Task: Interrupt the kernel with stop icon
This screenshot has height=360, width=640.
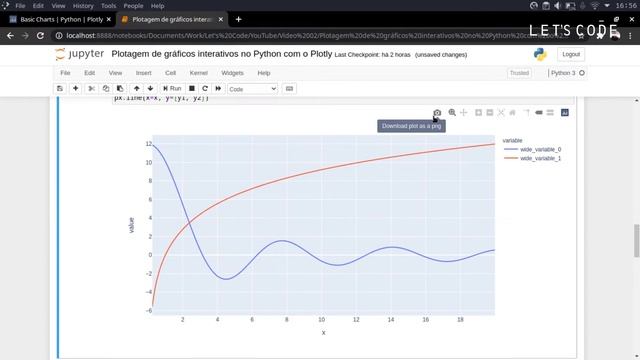Action: pyautogui.click(x=192, y=89)
